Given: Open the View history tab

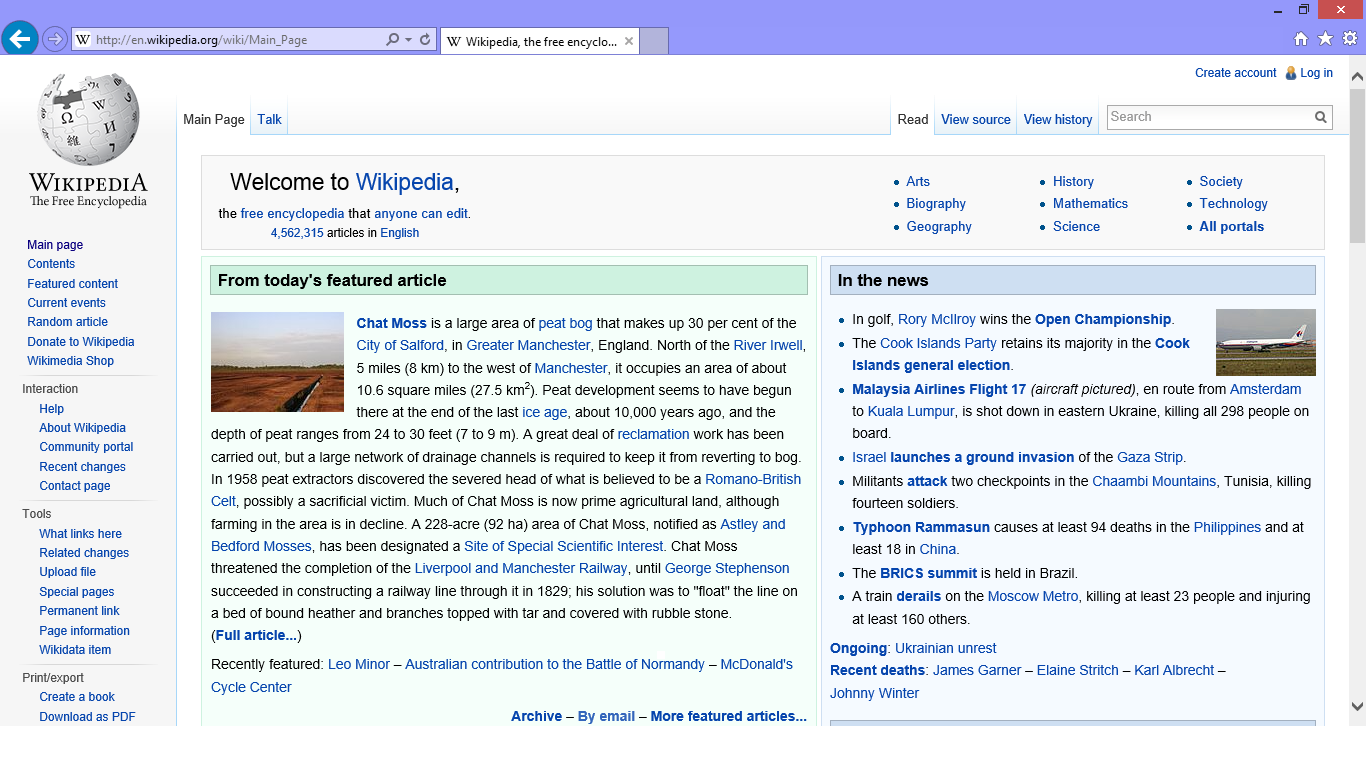Looking at the screenshot, I should (1057, 119).
